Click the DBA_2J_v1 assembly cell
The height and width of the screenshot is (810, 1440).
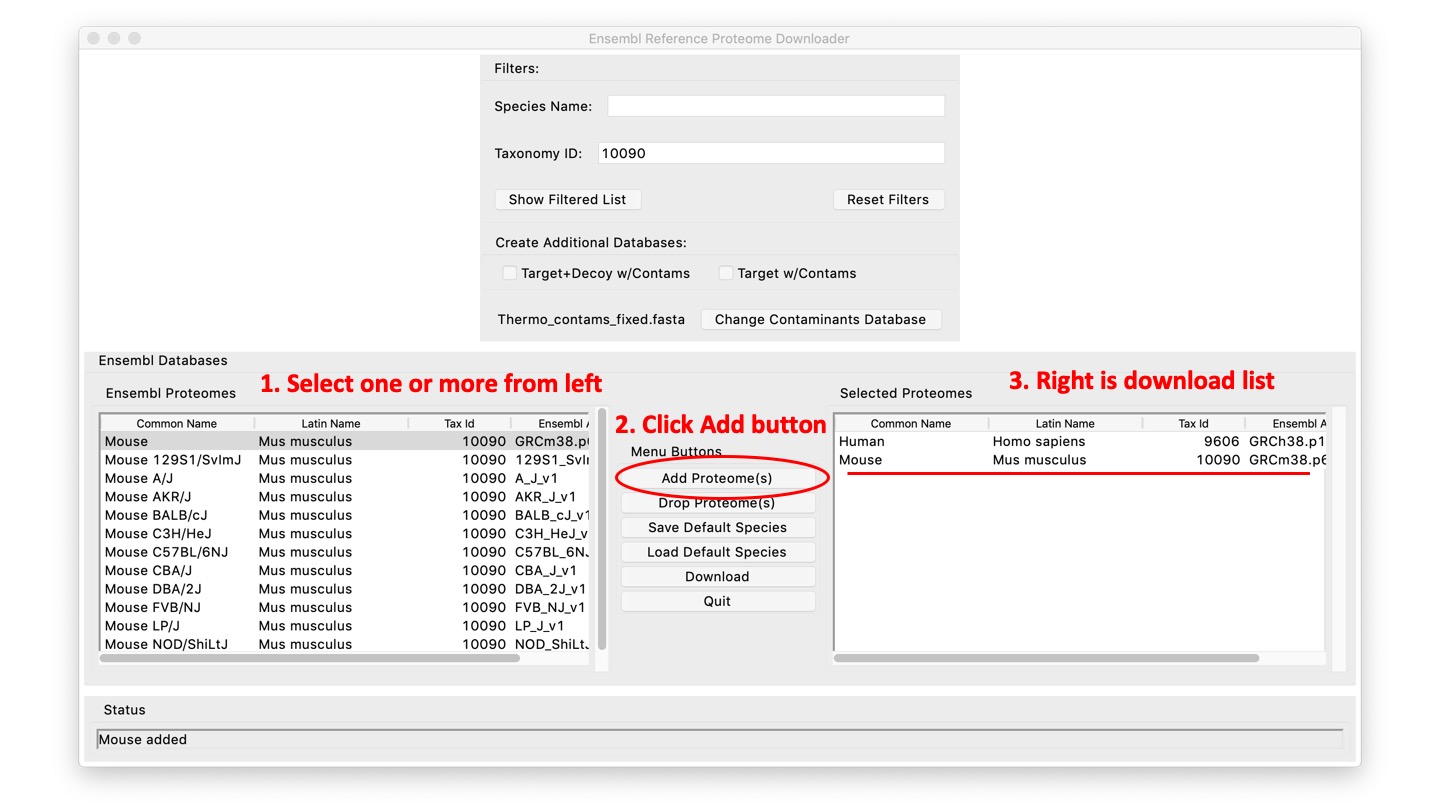tap(550, 589)
